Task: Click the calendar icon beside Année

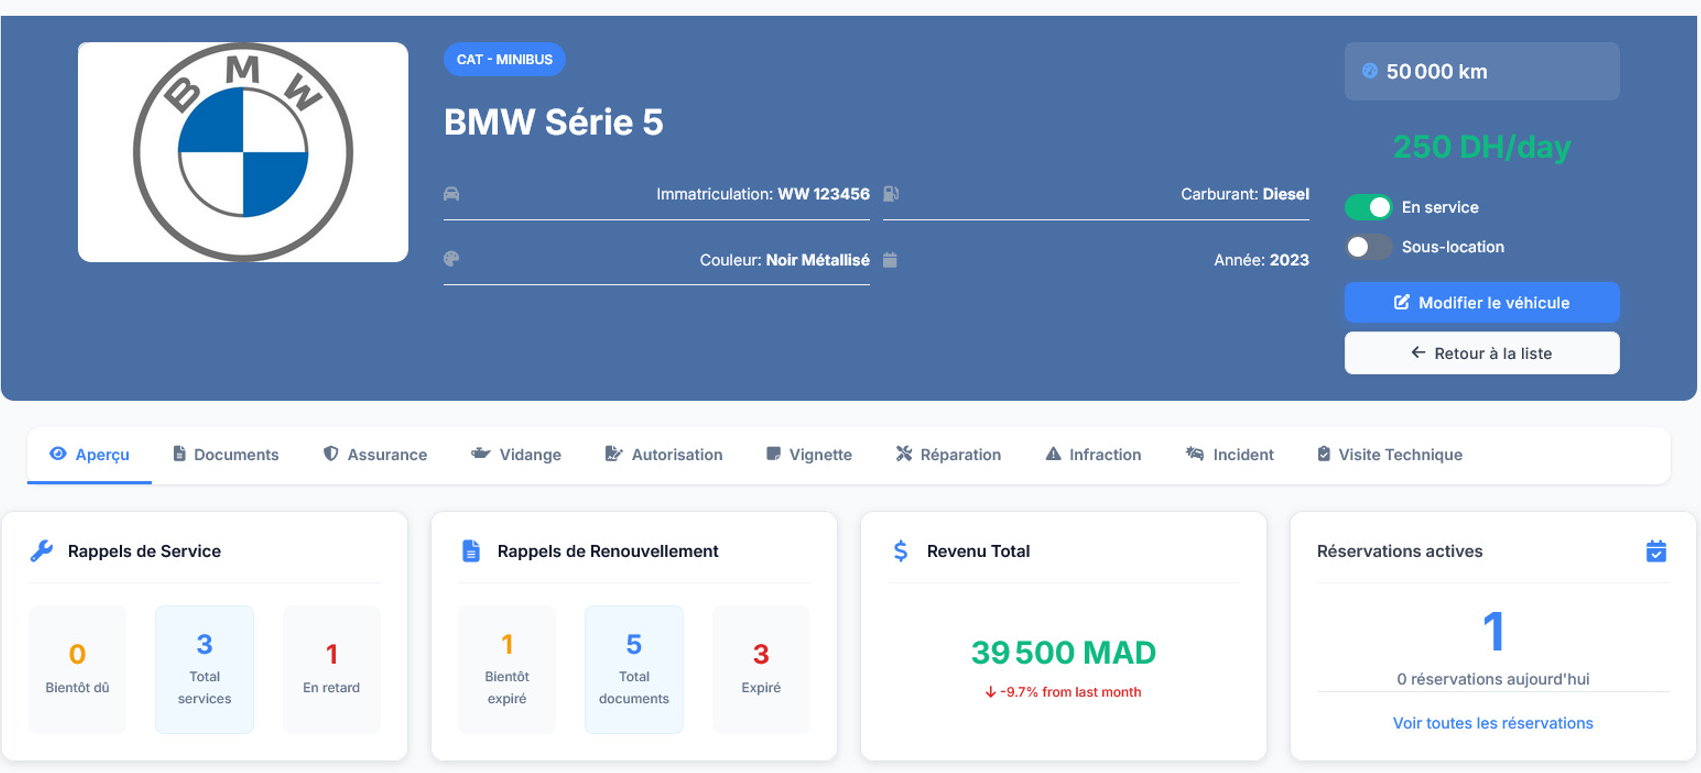Action: pos(890,260)
